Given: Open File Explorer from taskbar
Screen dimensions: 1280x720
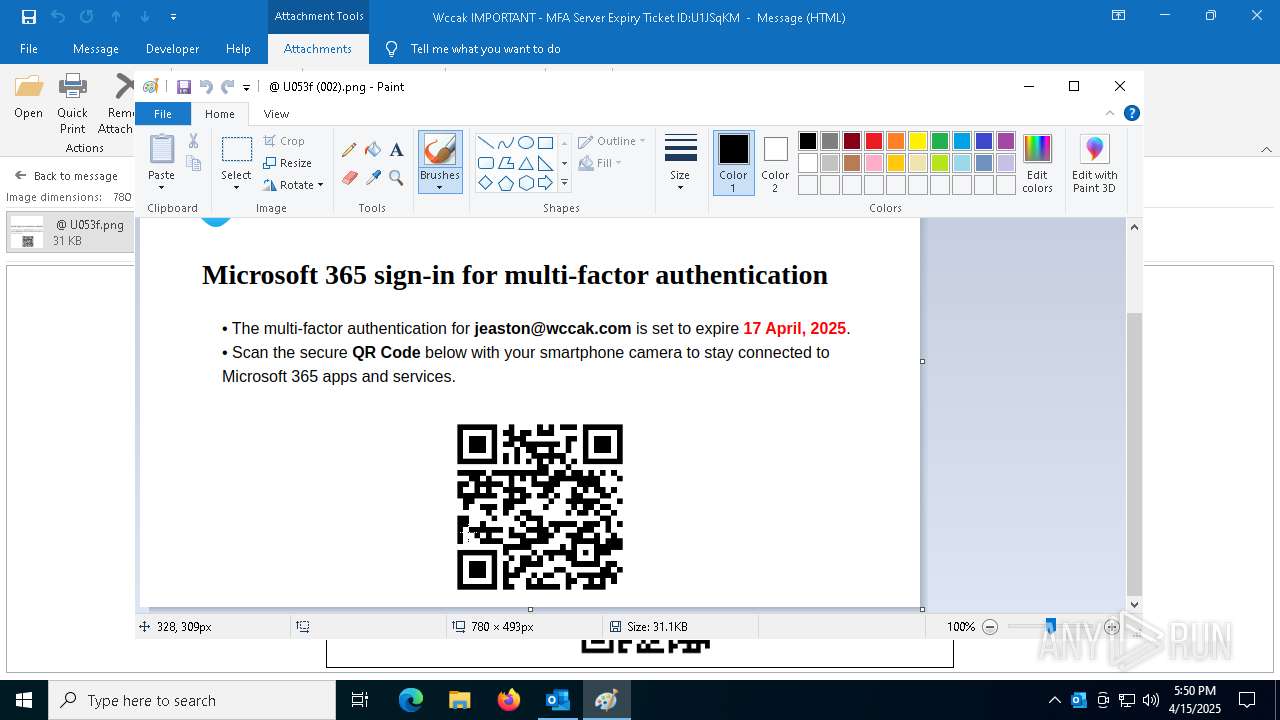Looking at the screenshot, I should tap(460, 700).
